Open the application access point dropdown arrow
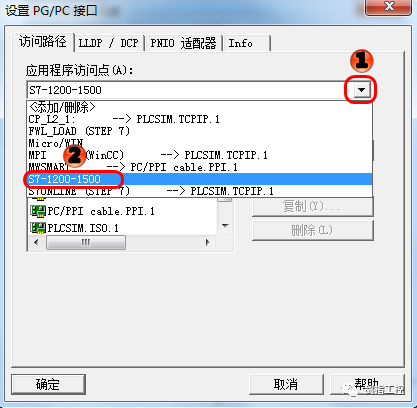This screenshot has height=408, width=417. pos(361,90)
